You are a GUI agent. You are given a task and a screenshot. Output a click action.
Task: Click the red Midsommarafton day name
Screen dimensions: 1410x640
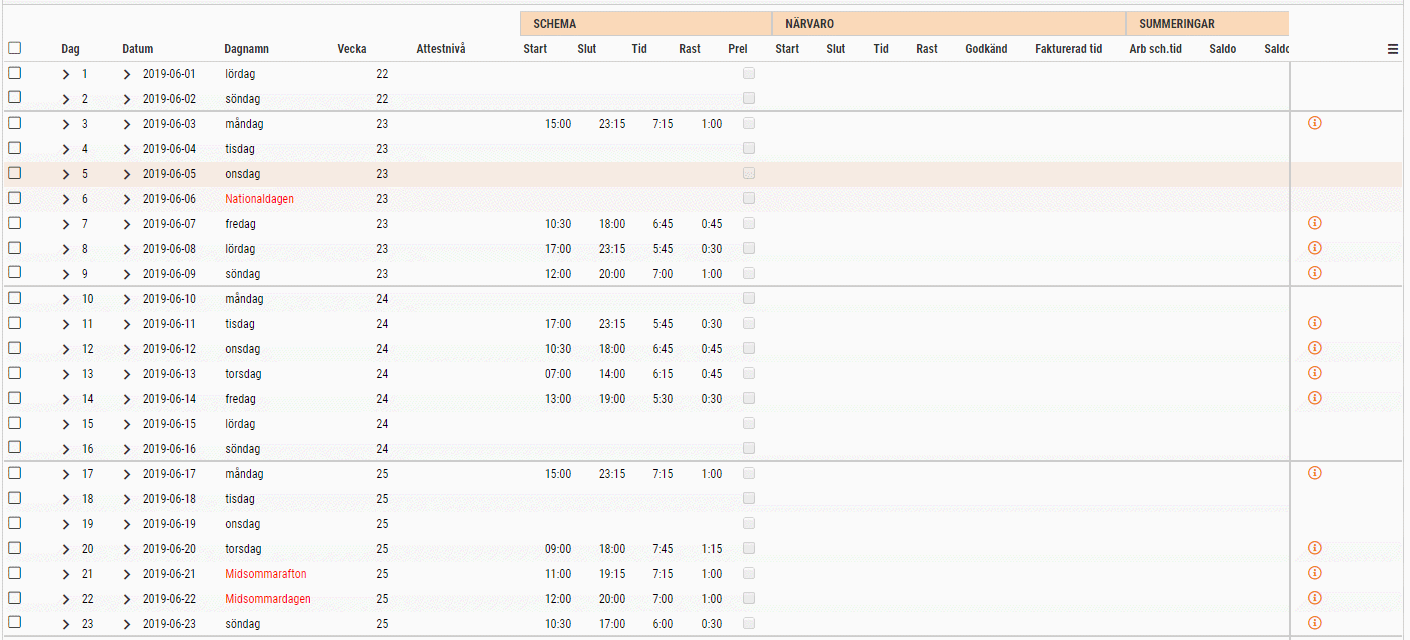(x=266, y=574)
